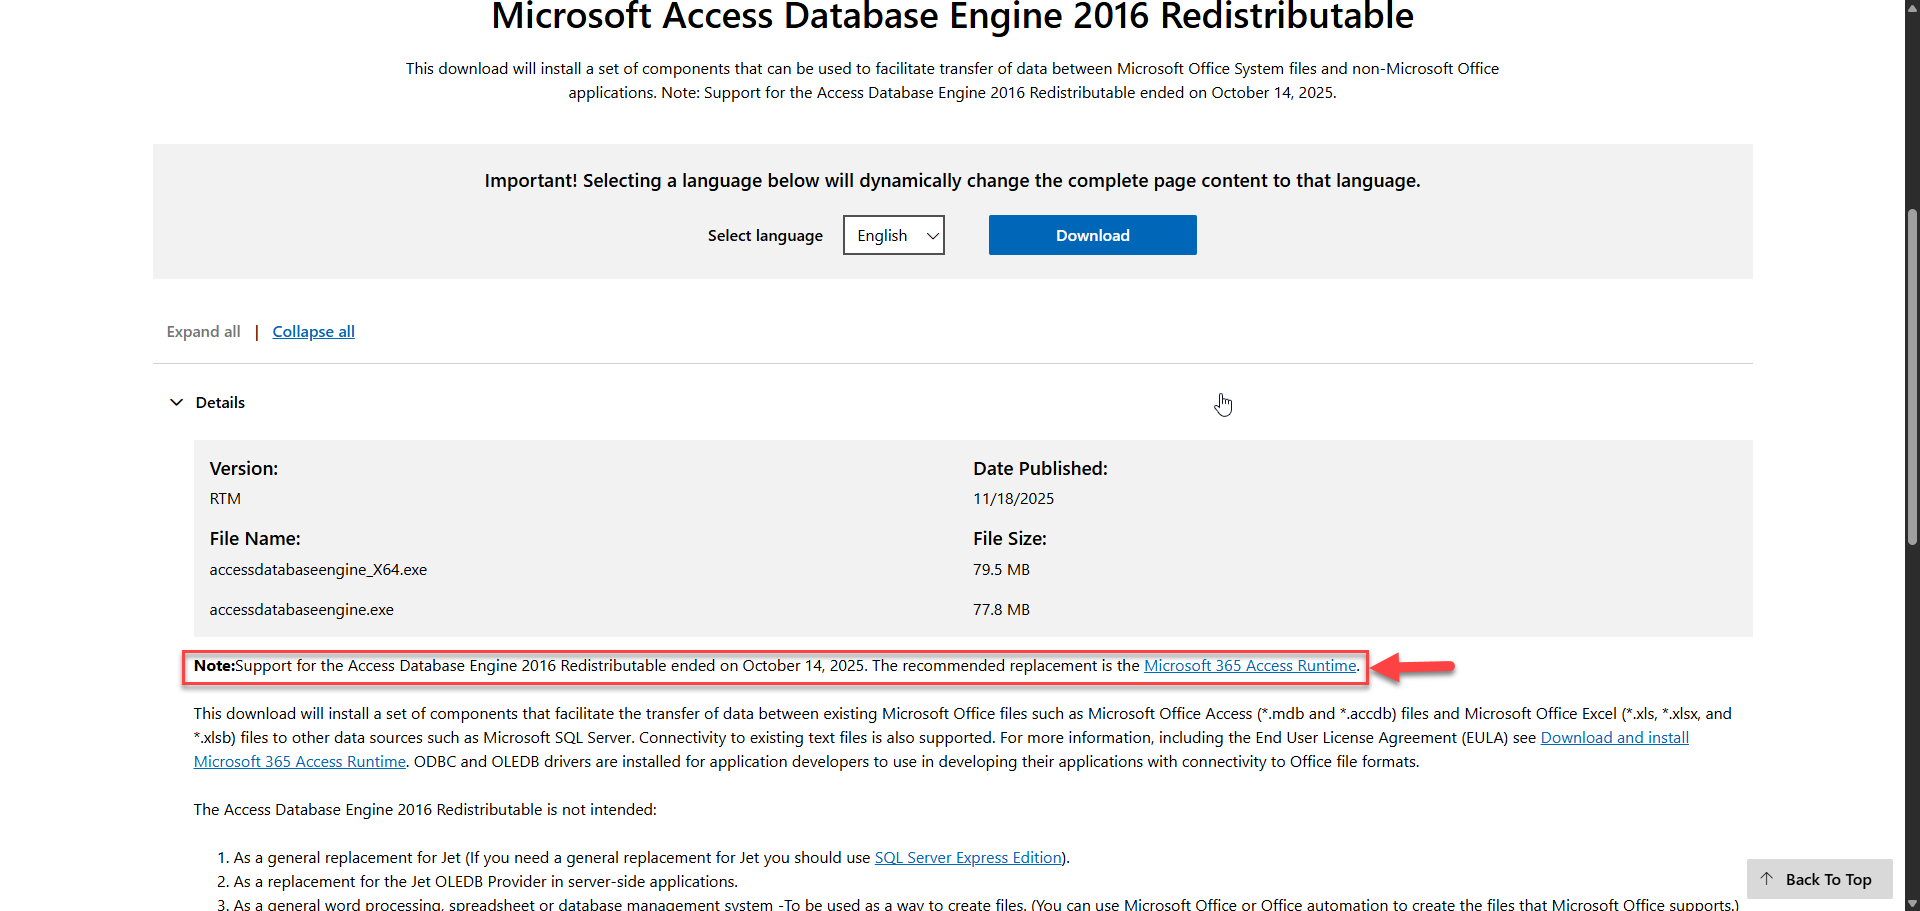This screenshot has height=911, width=1920.
Task: Open the English language dropdown
Action: [893, 235]
